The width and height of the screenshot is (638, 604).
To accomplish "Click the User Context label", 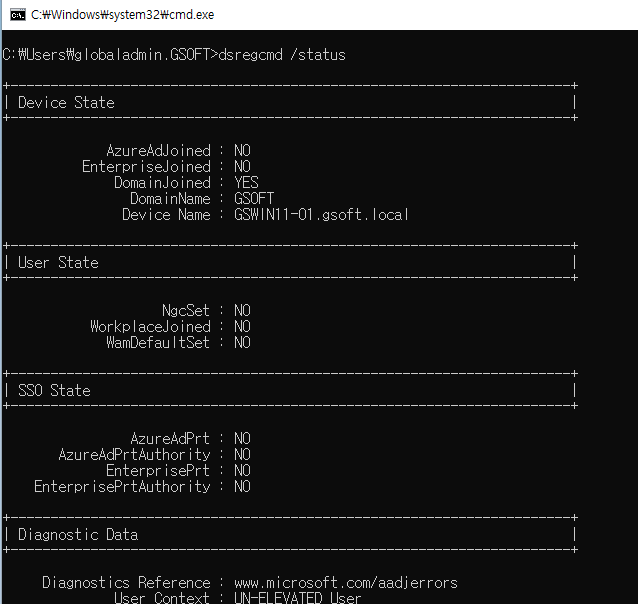I will (162, 597).
